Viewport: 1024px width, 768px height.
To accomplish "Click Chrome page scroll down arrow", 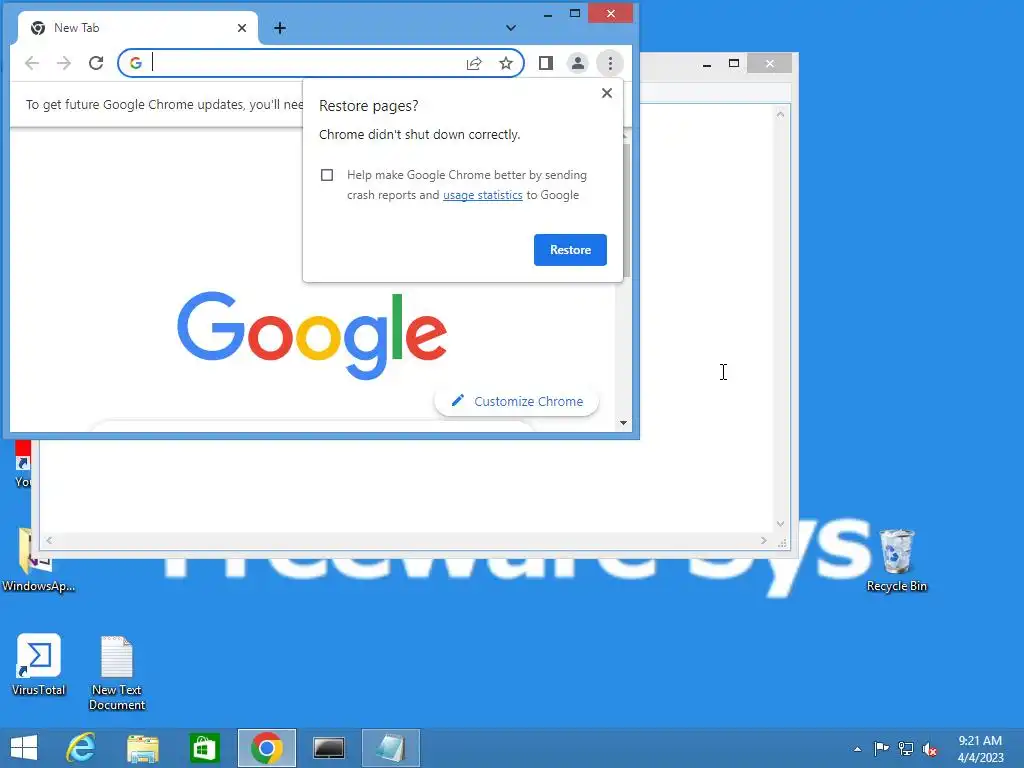I will (624, 423).
